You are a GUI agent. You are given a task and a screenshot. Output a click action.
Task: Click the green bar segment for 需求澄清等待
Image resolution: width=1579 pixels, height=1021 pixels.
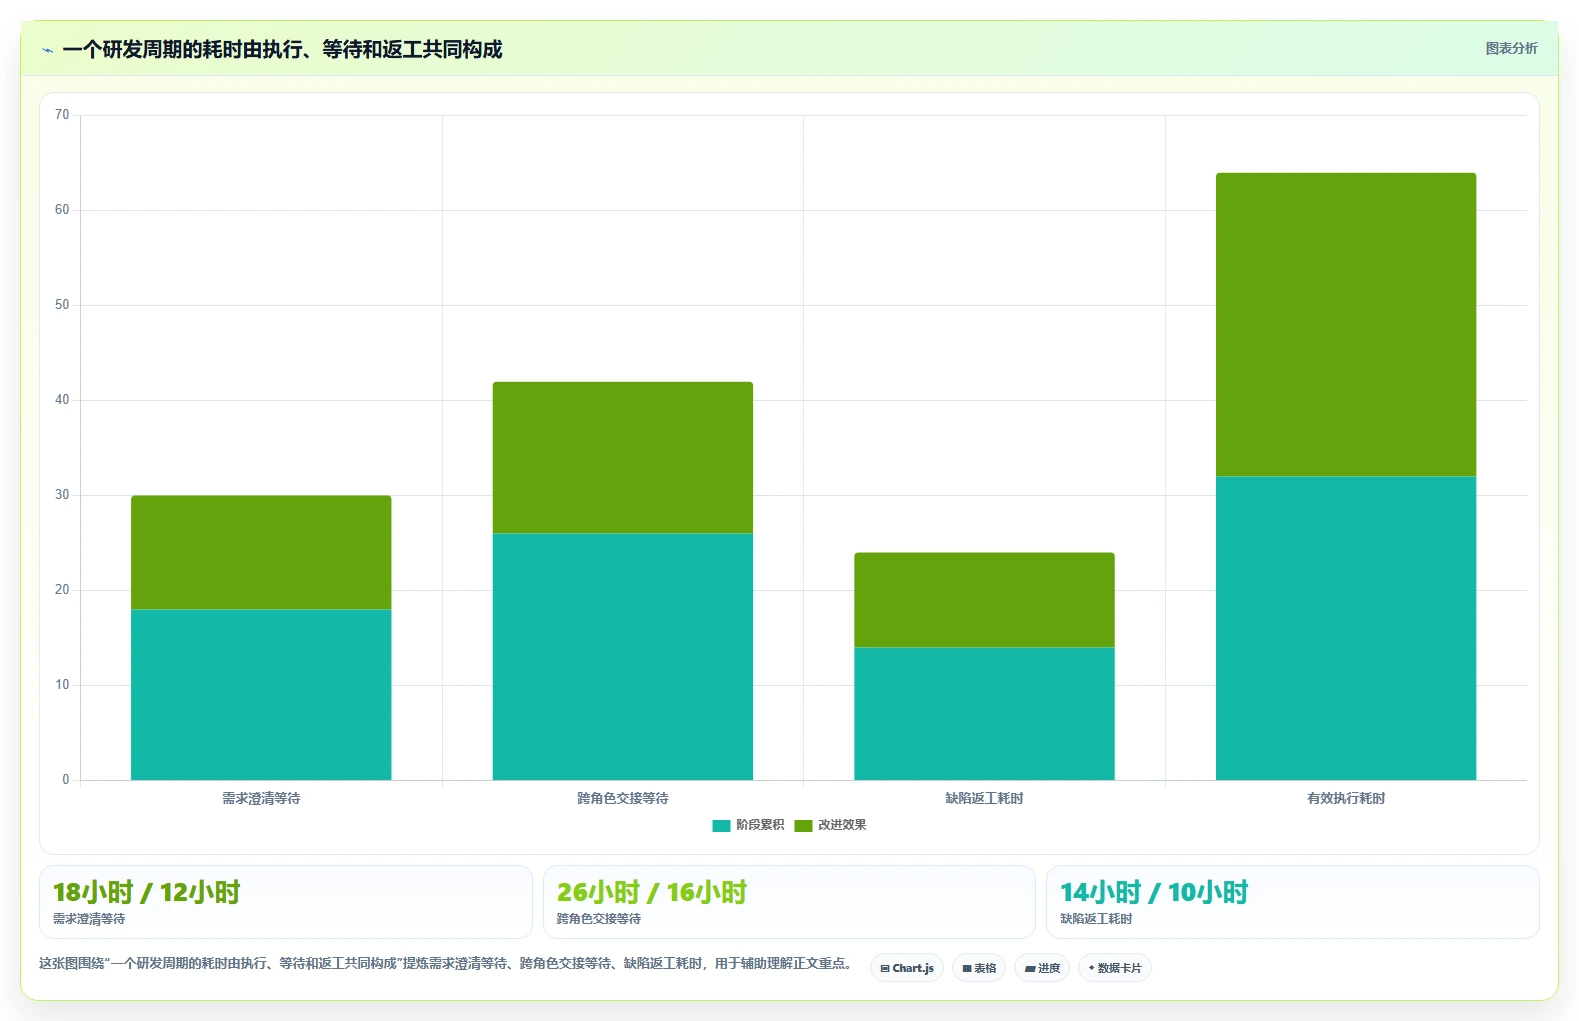[261, 552]
